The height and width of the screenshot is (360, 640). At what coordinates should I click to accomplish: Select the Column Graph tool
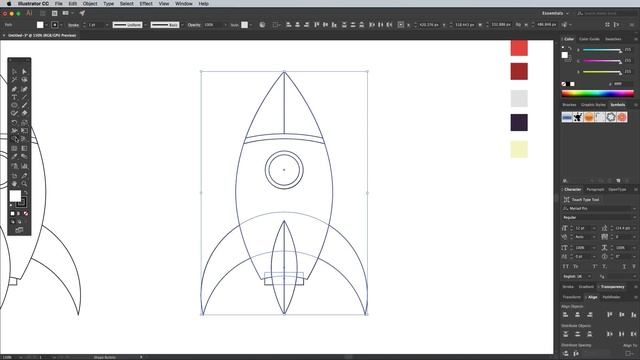click(24, 166)
